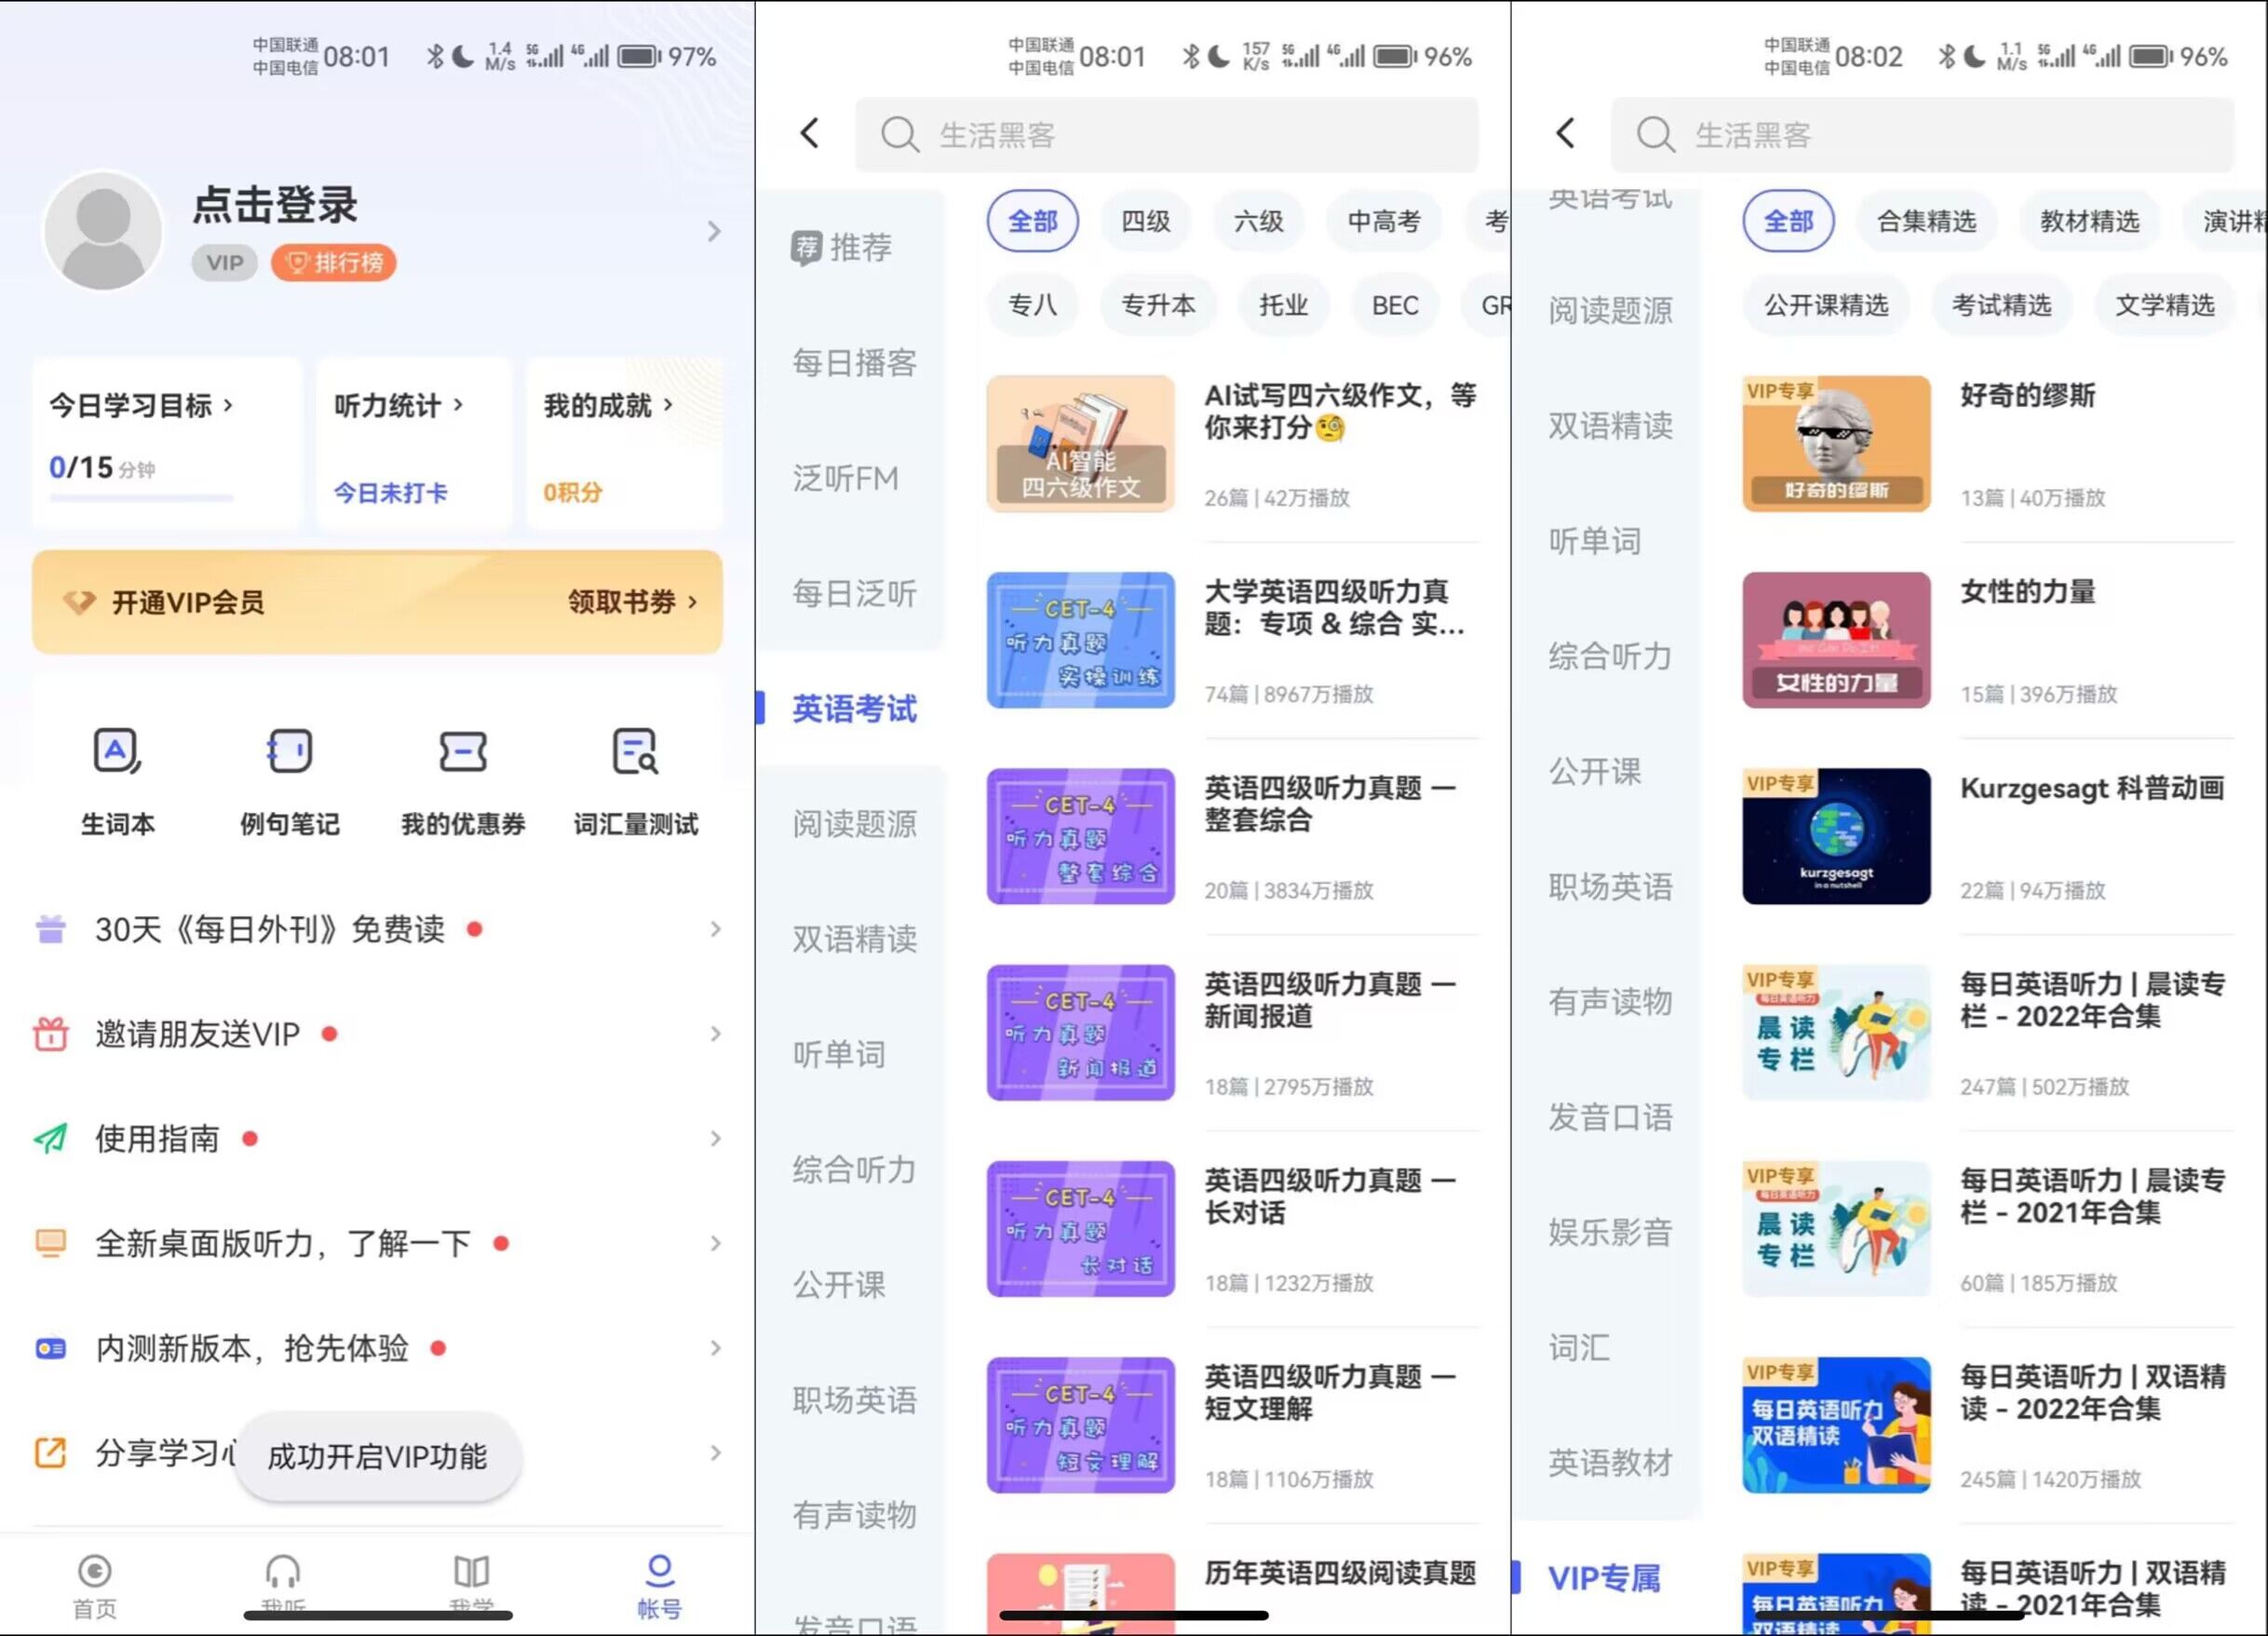Open the 生词本 vocabulary notebook icon
Viewport: 2268px width, 1636px height.
click(117, 752)
